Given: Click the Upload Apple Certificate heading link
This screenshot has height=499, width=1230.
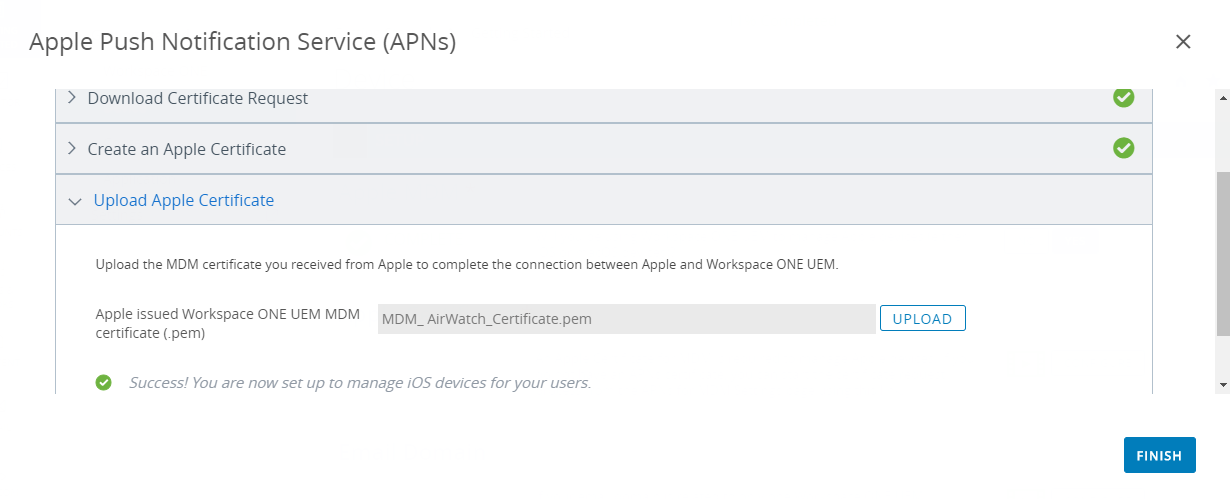Looking at the screenshot, I should [184, 200].
